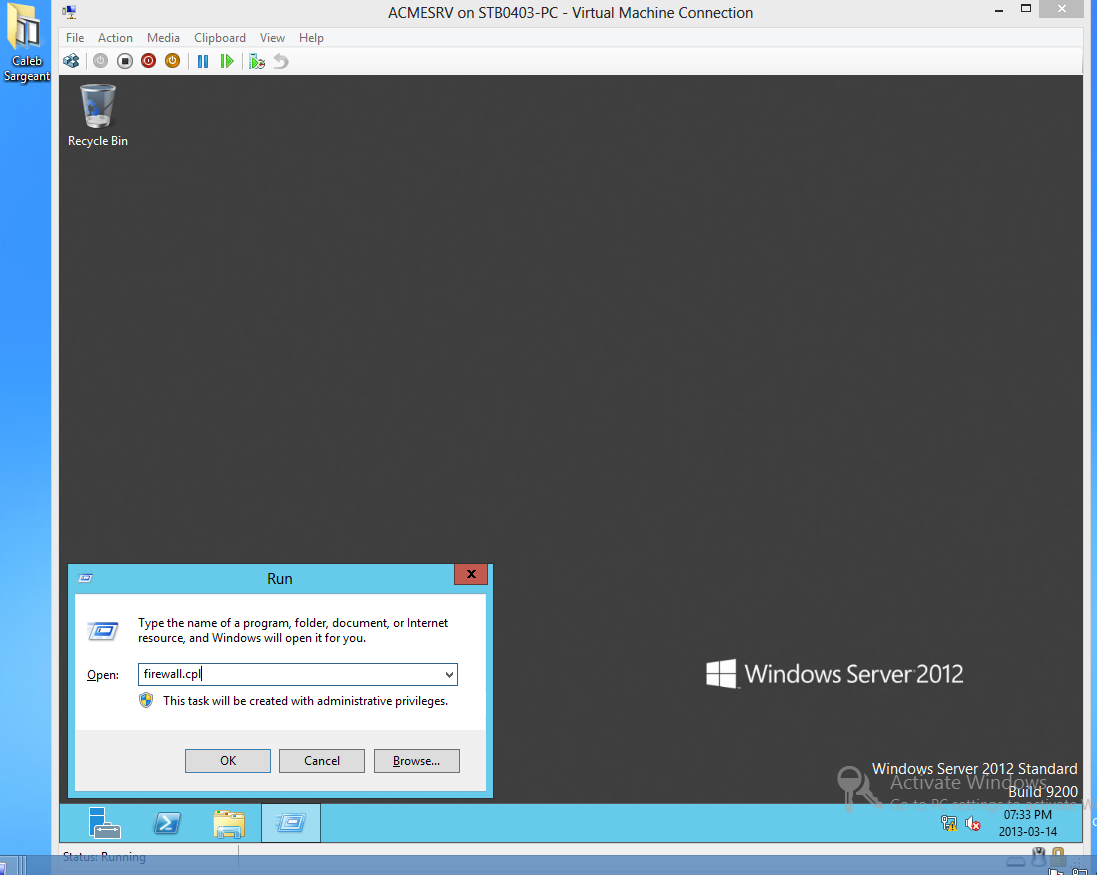Screen dimensions: 1097x875
Task: Open File Explorer from the taskbar
Action: pyautogui.click(x=229, y=823)
